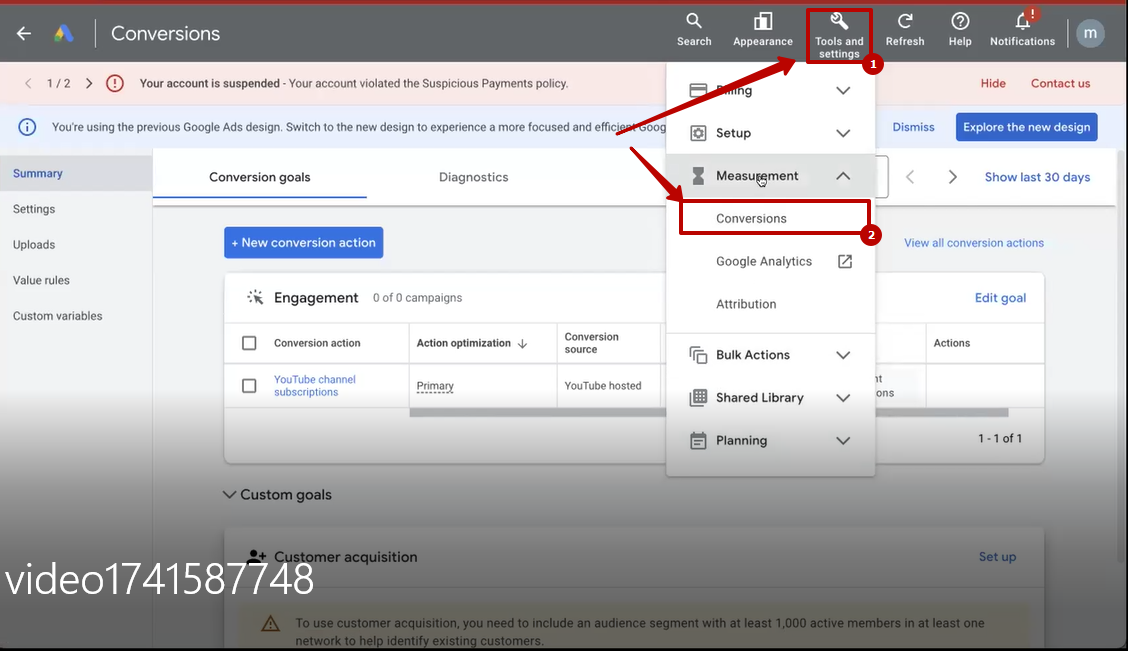Click Explore the new design button
Image resolution: width=1128 pixels, height=651 pixels.
[1027, 127]
